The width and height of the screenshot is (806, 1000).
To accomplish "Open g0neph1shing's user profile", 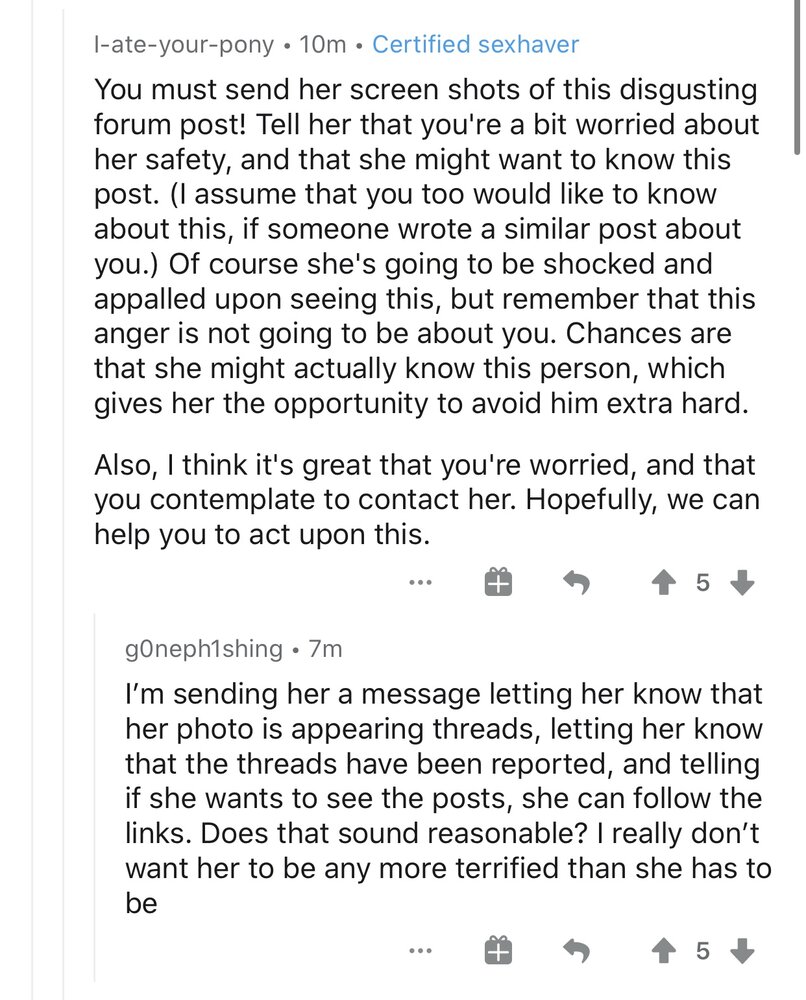I will point(204,649).
